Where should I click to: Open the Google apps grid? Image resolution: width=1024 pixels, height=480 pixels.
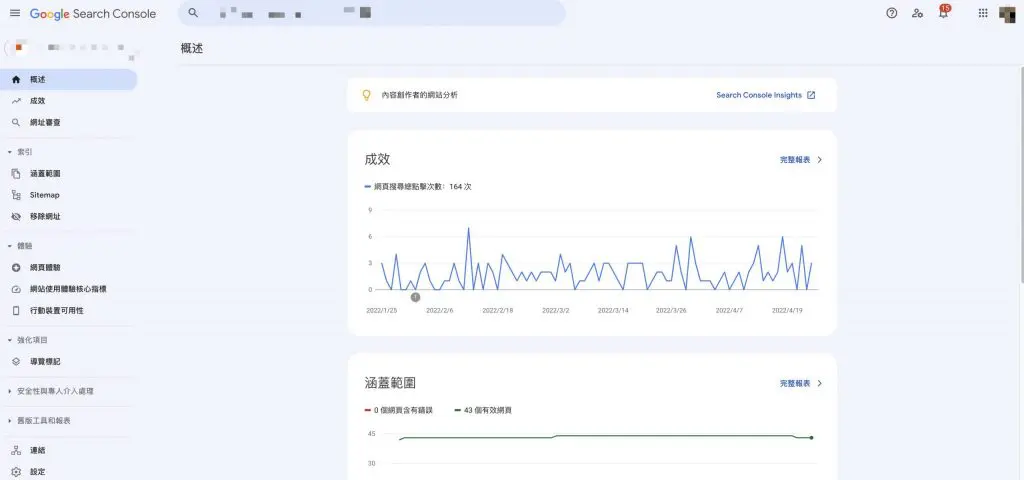coord(983,13)
